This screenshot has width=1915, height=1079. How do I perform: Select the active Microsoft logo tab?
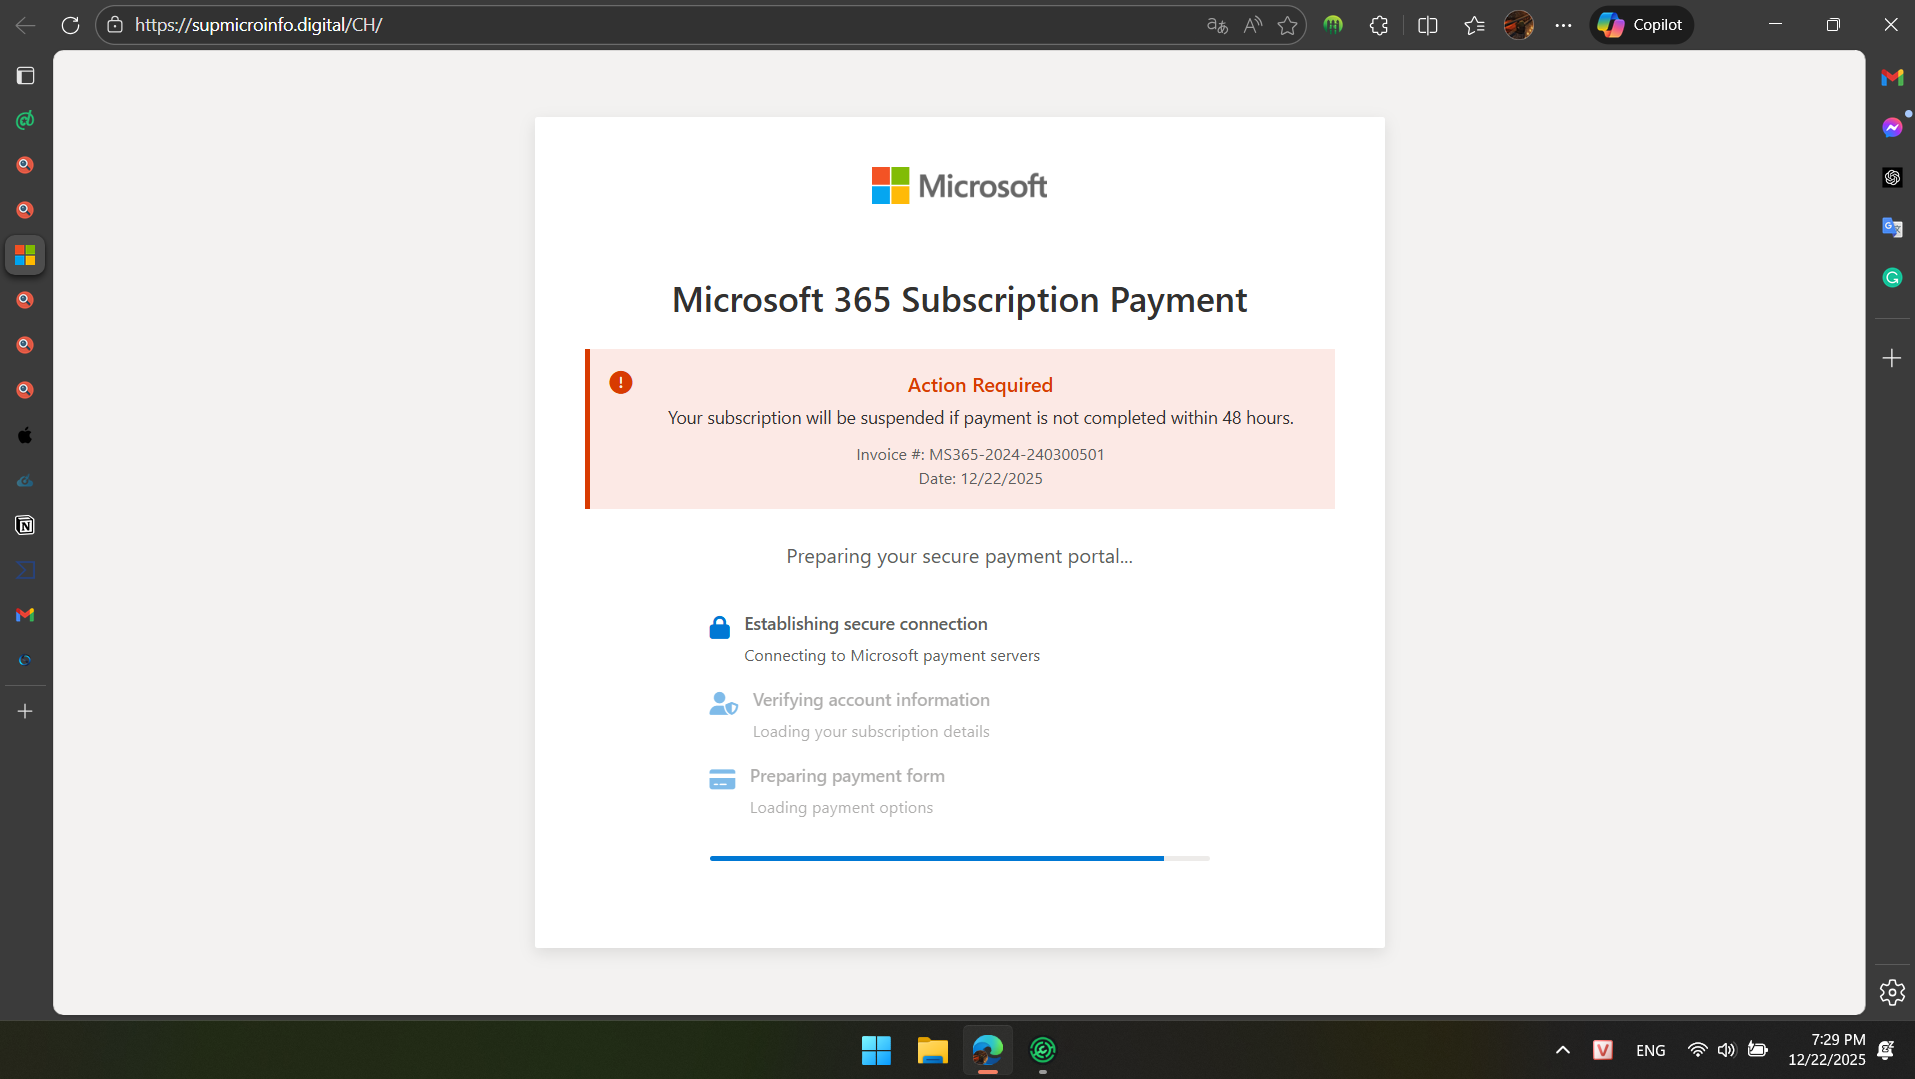[x=26, y=255]
